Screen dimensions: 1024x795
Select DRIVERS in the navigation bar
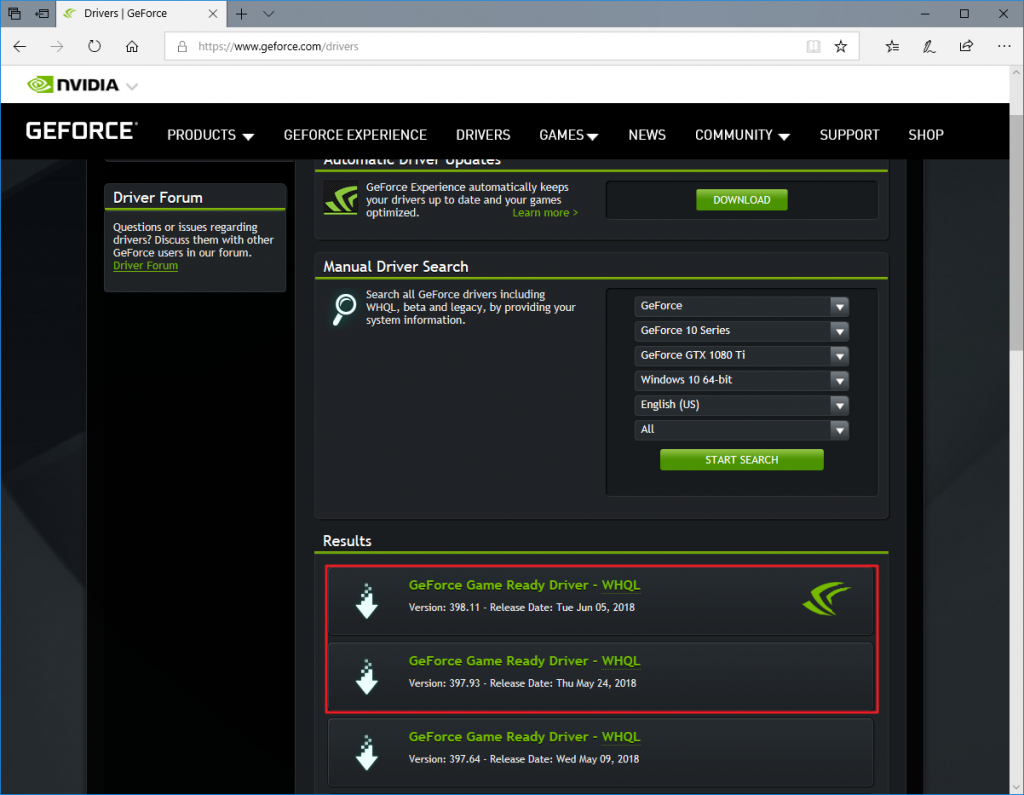point(483,135)
